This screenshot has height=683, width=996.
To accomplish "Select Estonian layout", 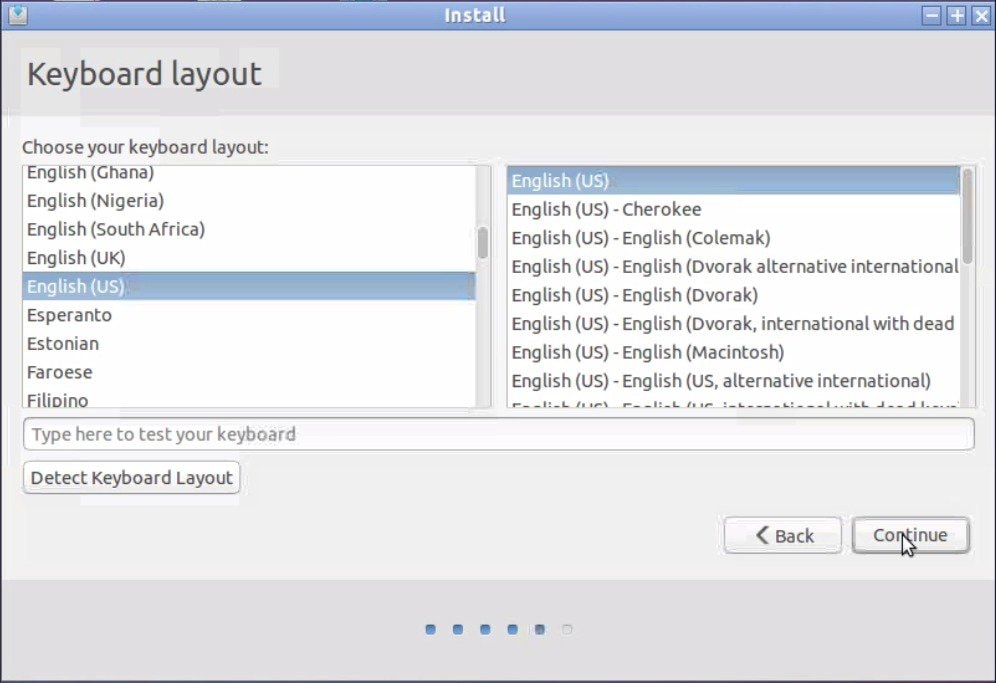I will pos(248,343).
